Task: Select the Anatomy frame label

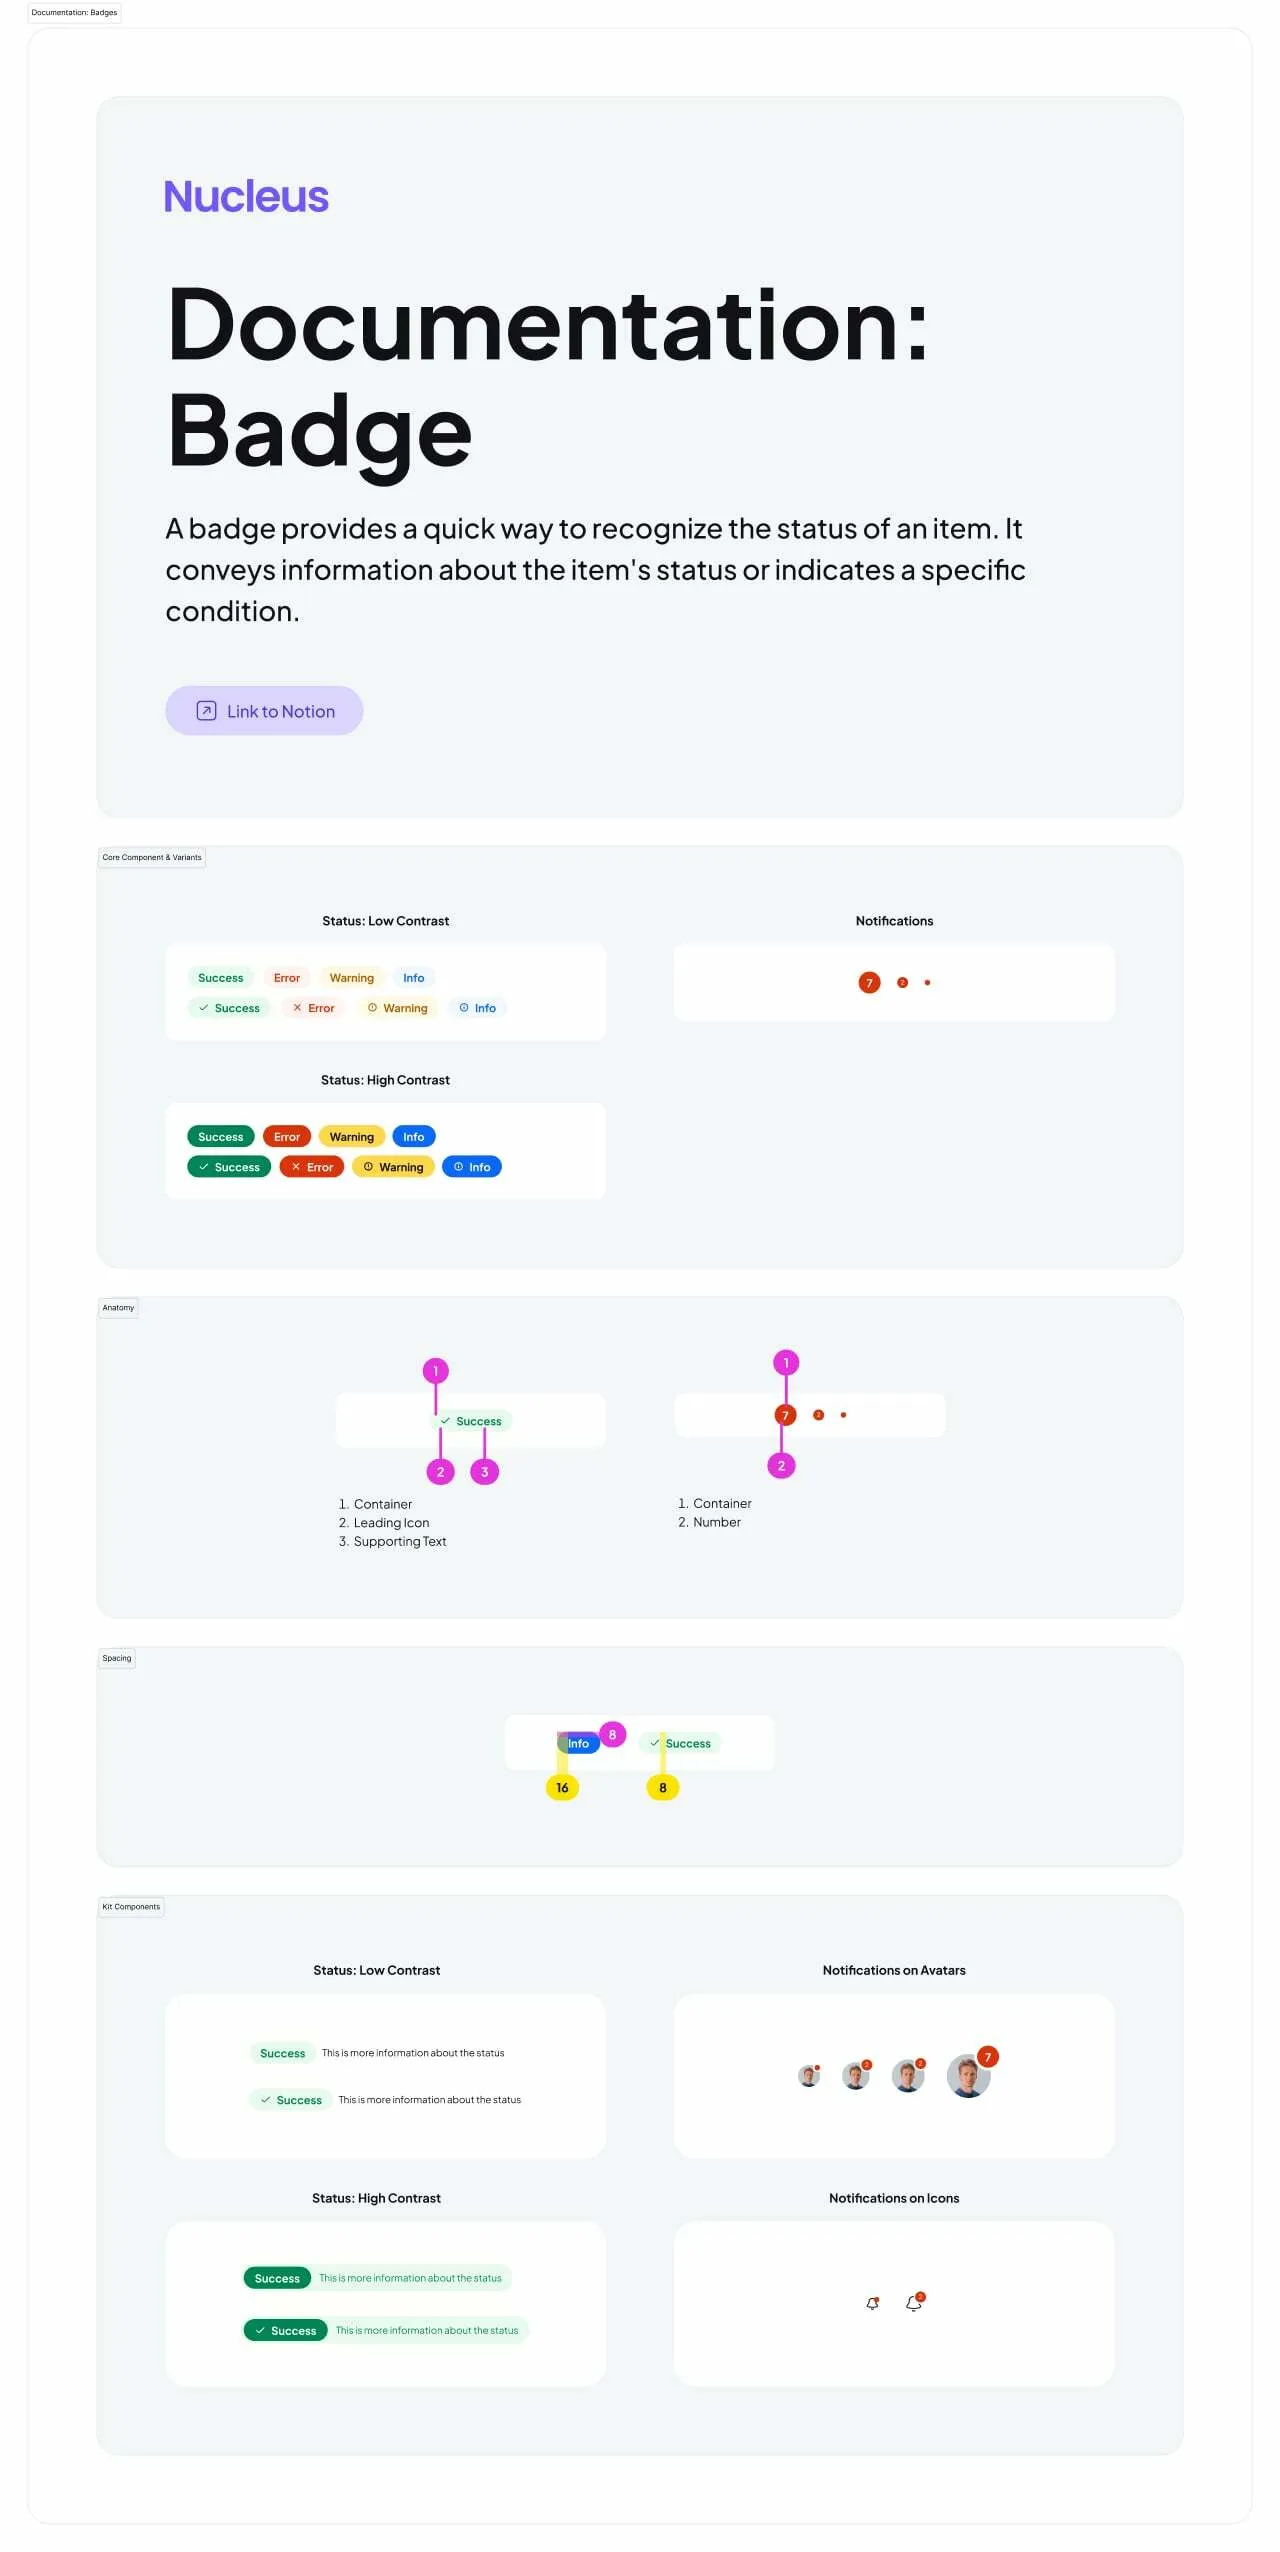Action: (x=118, y=1307)
